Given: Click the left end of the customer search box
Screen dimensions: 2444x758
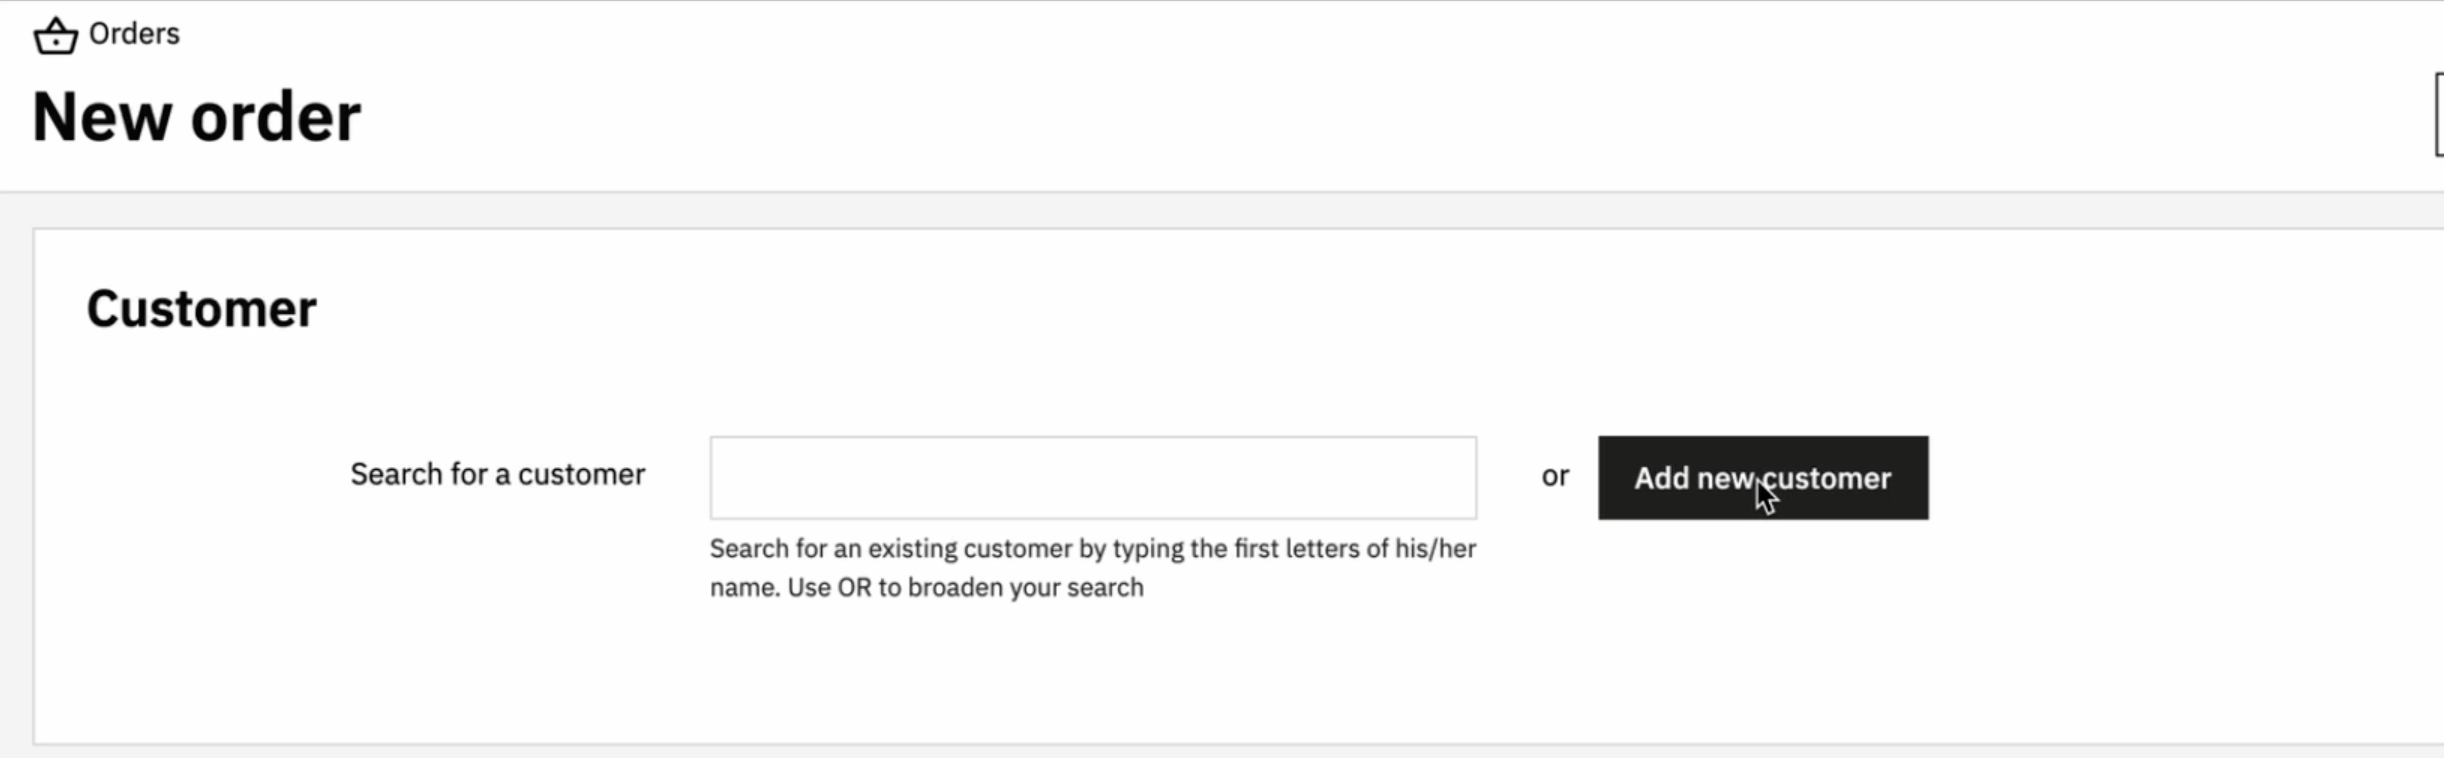Looking at the screenshot, I should (x=740, y=478).
